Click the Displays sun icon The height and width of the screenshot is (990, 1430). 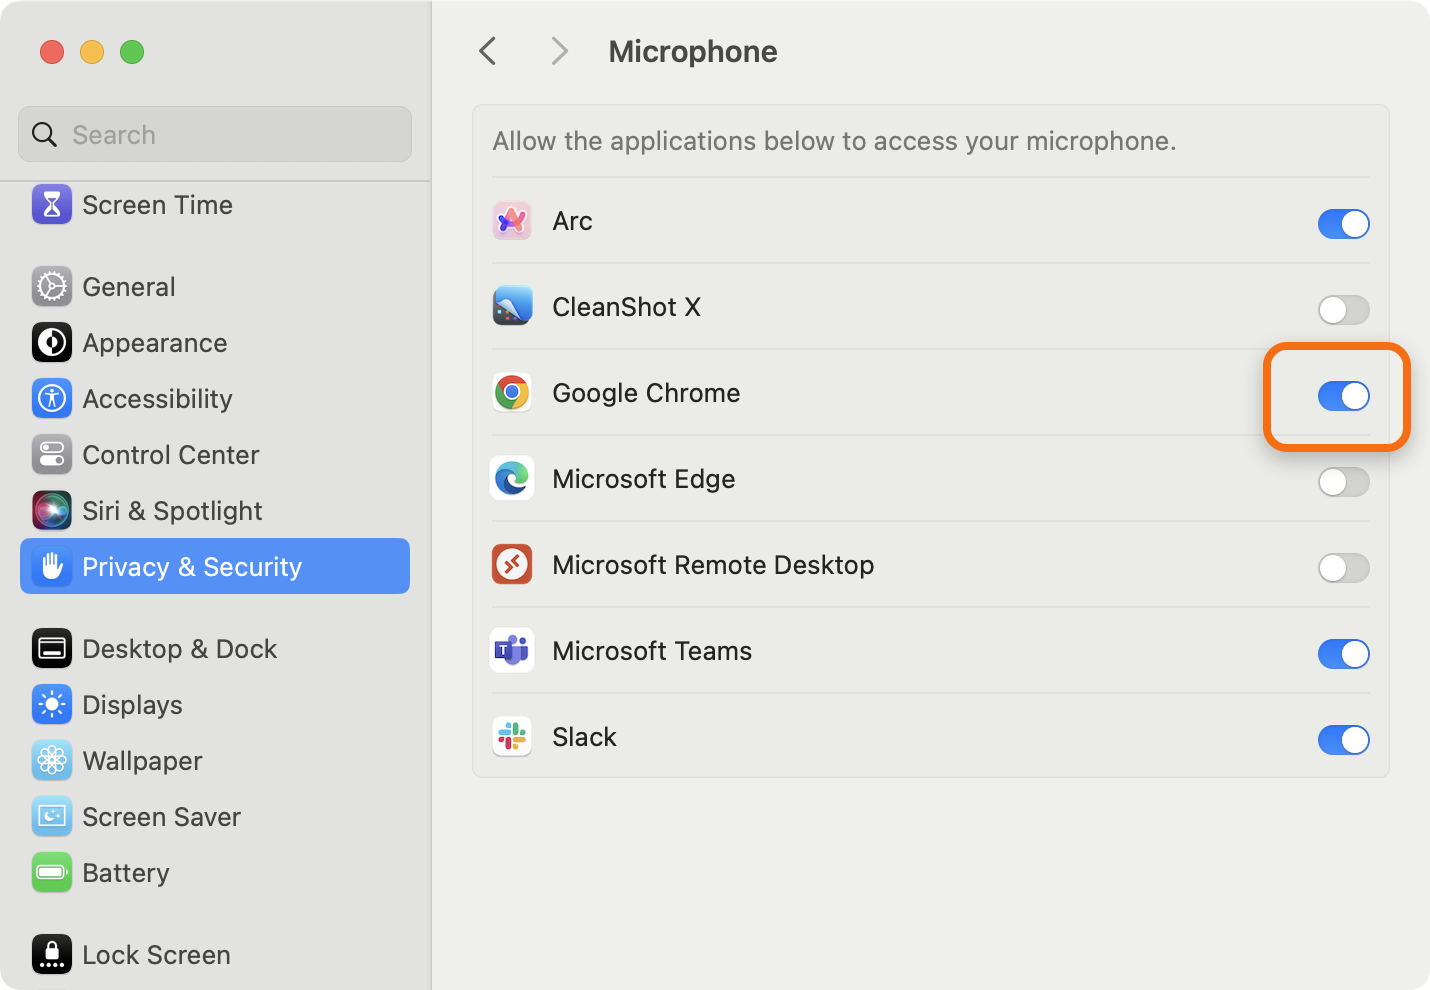(x=52, y=704)
